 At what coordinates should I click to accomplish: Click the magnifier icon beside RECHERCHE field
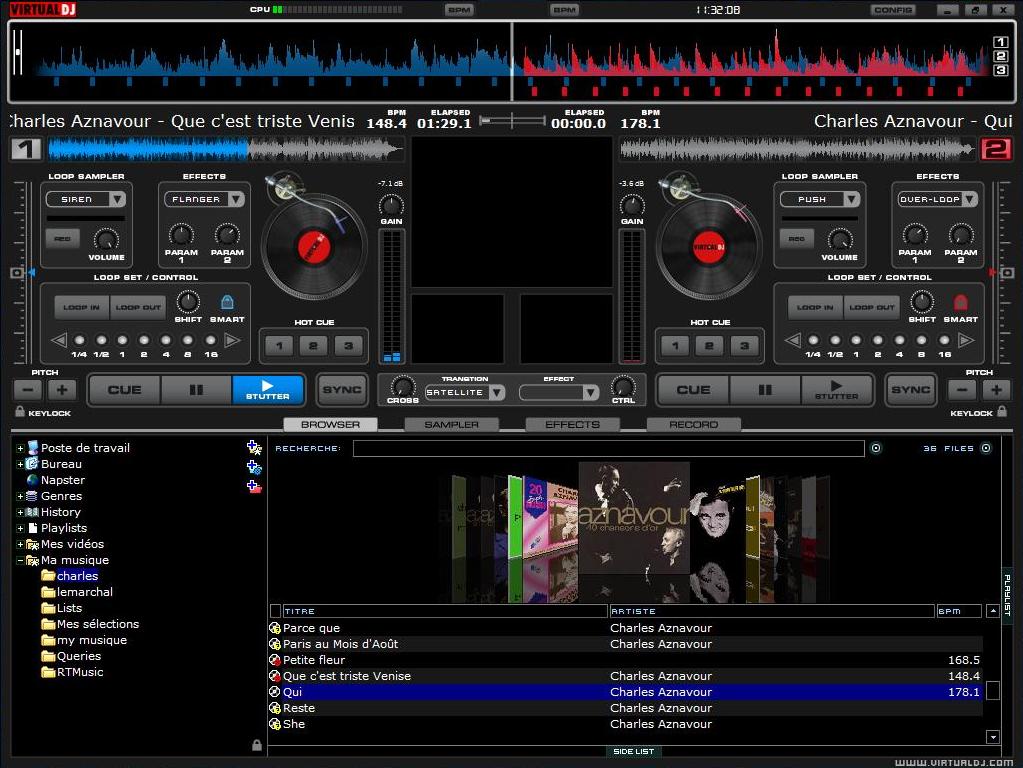coord(875,448)
